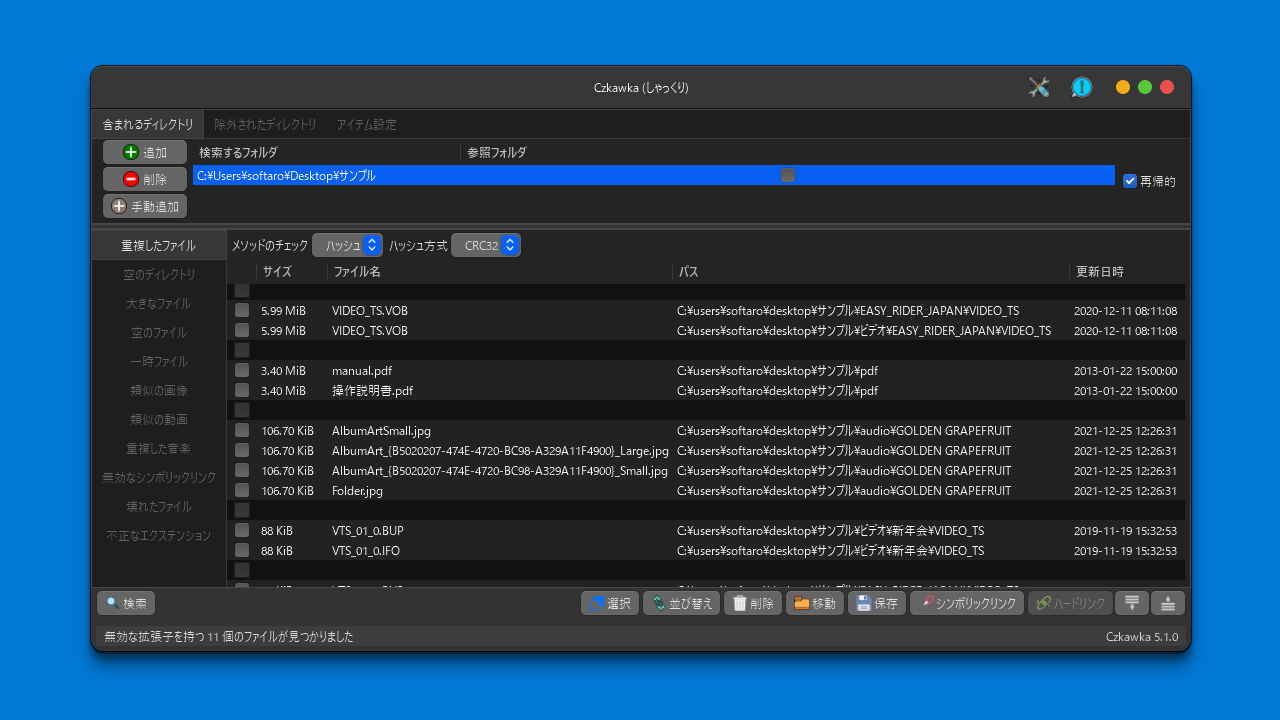
Task: Click the ハードリンク hardlink button
Action: pyautogui.click(x=1070, y=603)
